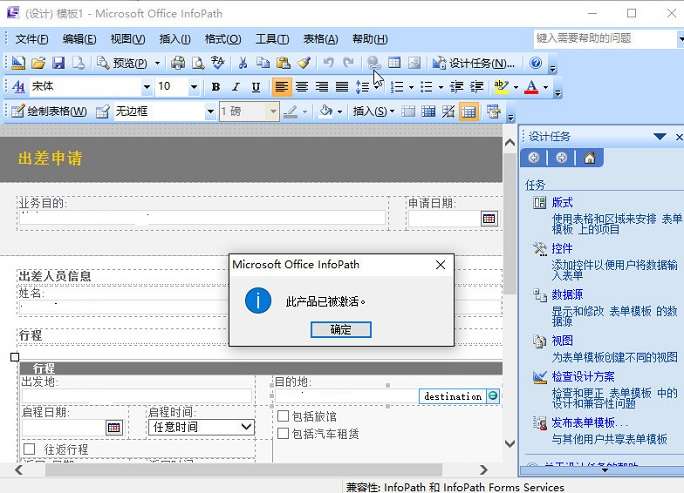Open the font name dropdown (宋体)
The width and height of the screenshot is (684, 493).
(x=146, y=87)
